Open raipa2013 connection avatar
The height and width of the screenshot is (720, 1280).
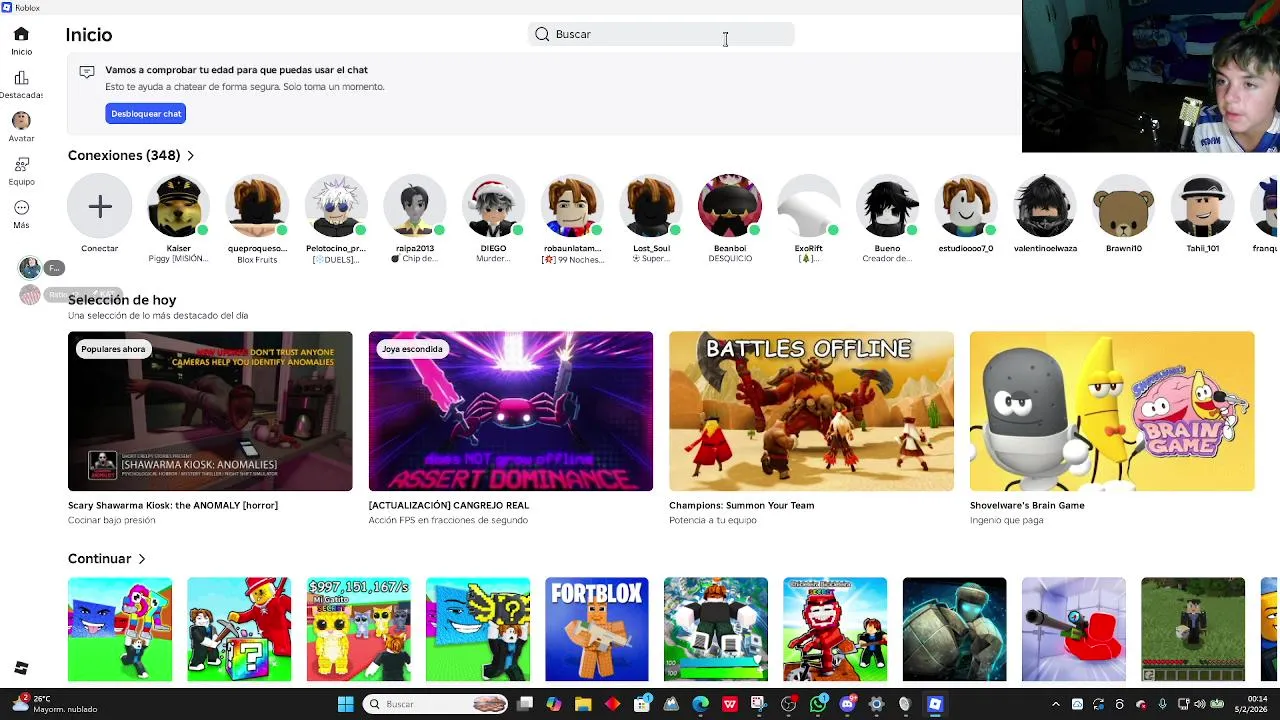415,206
